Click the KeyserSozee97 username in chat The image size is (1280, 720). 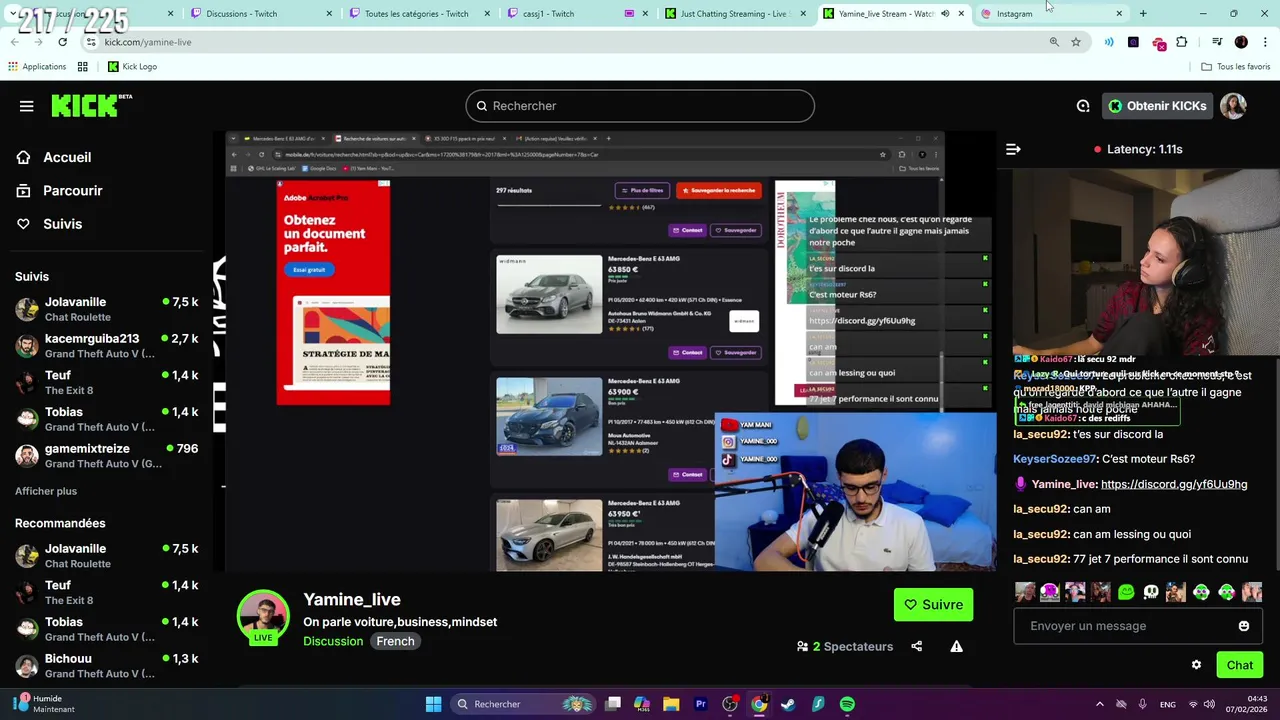point(1055,459)
